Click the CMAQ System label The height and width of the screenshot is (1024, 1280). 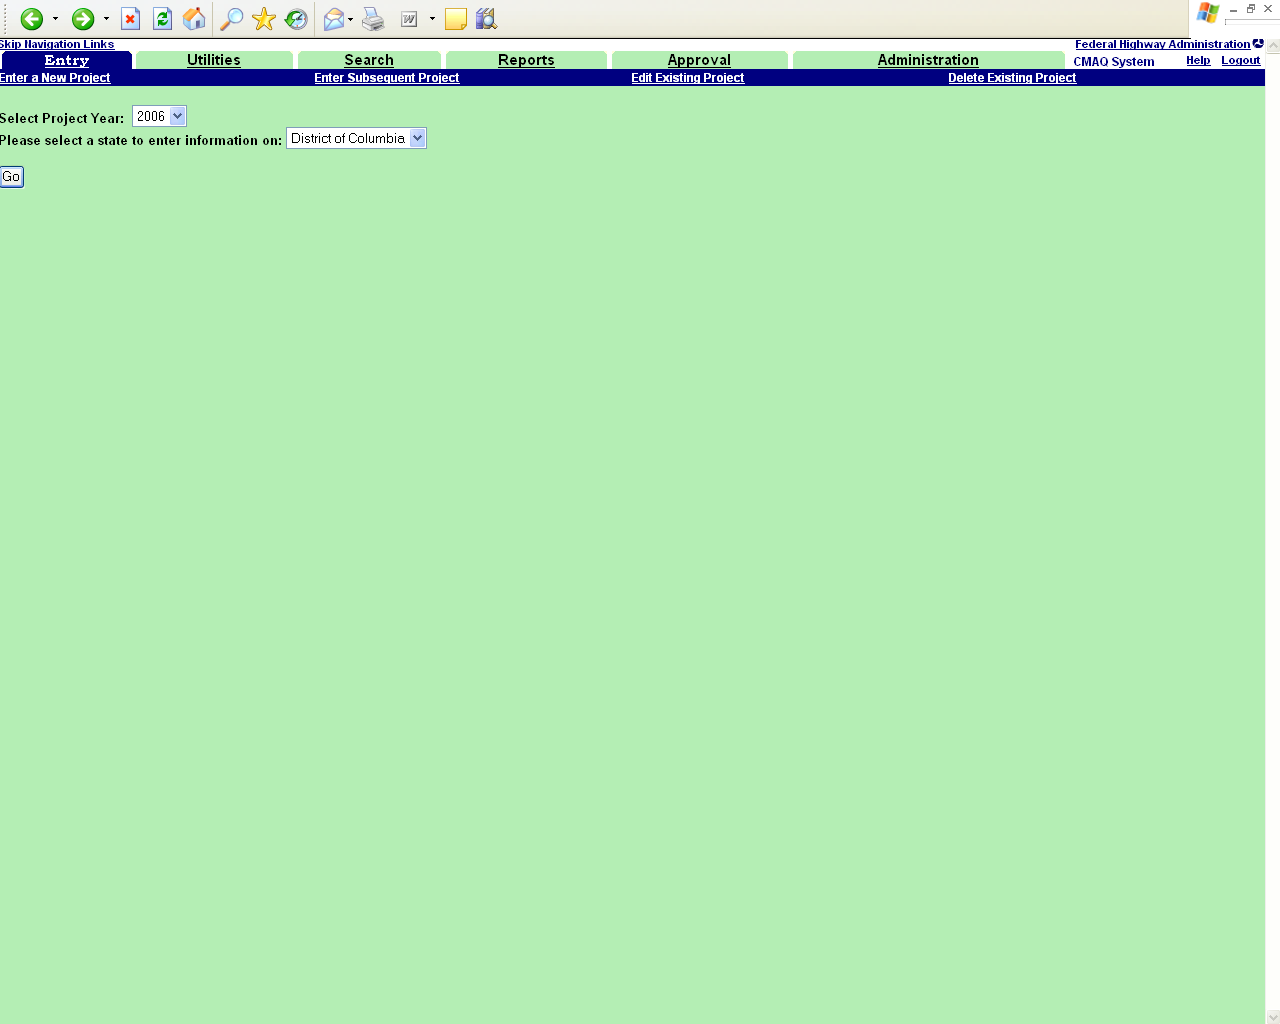[x=1113, y=62]
